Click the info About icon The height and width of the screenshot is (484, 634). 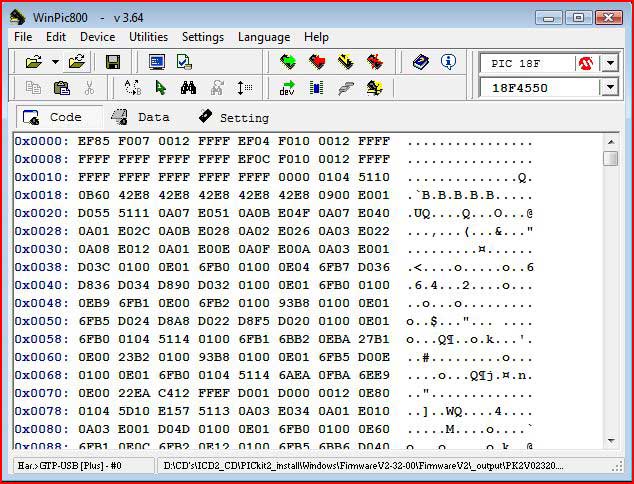448,62
